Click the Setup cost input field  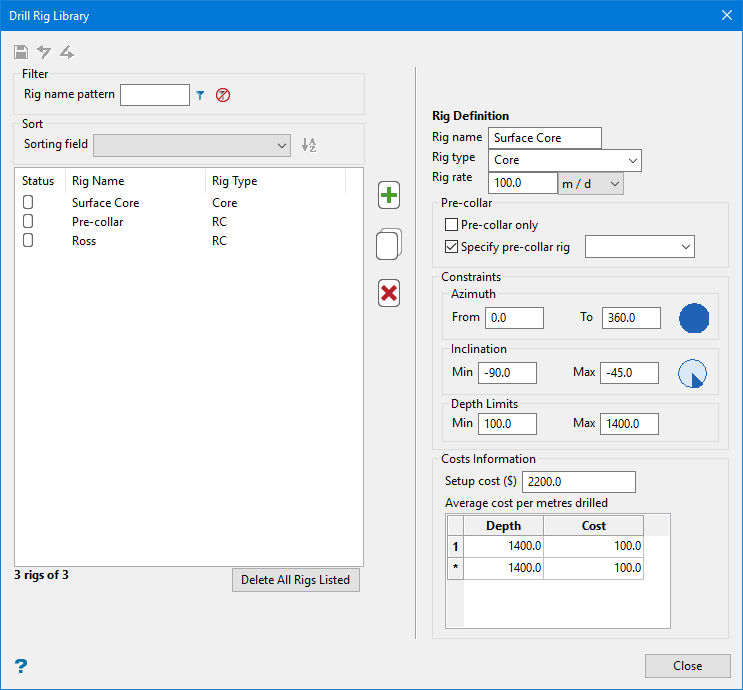coord(578,482)
